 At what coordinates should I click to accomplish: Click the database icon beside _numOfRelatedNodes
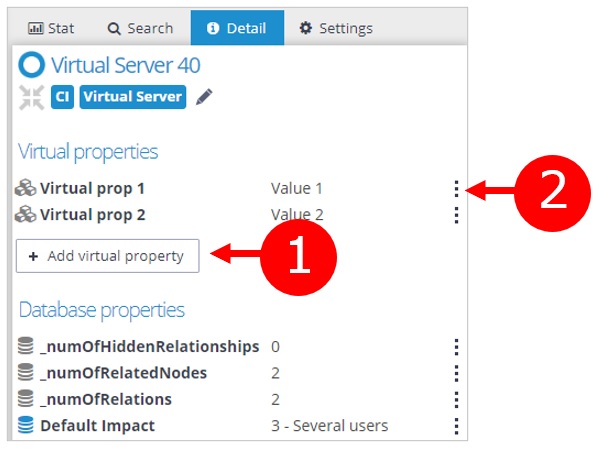pyautogui.click(x=27, y=373)
